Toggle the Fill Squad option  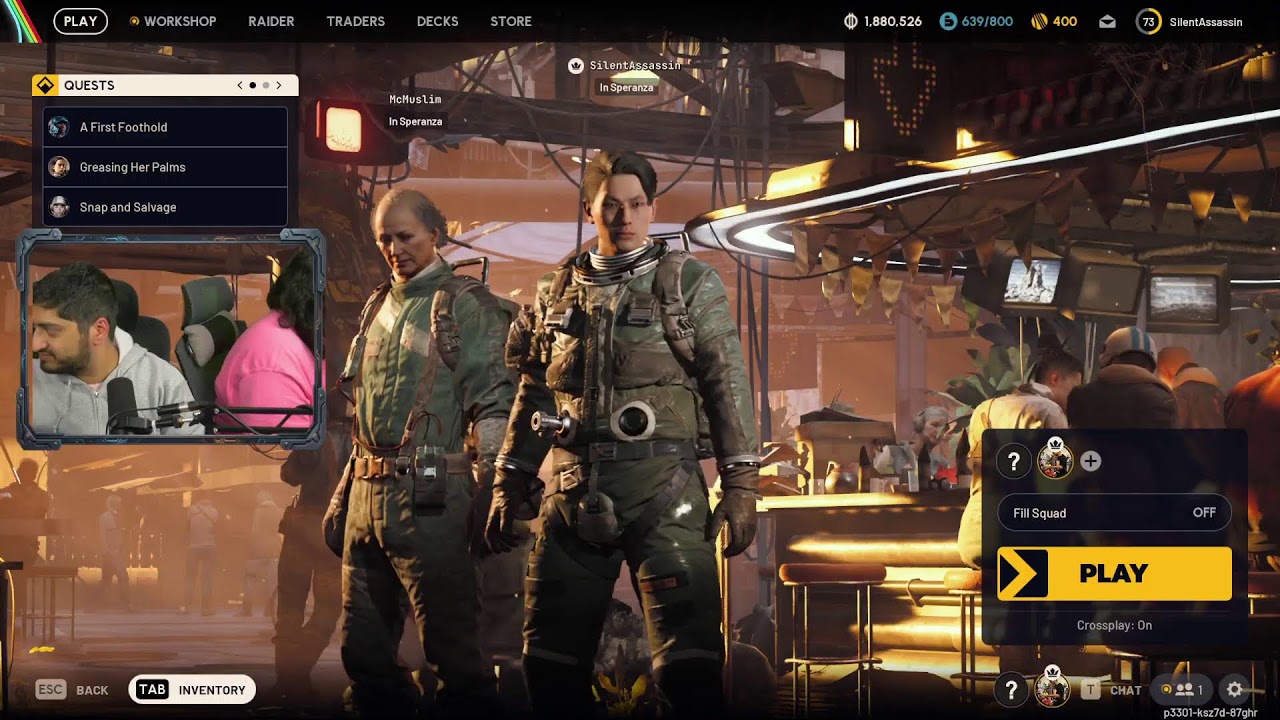pos(1114,513)
